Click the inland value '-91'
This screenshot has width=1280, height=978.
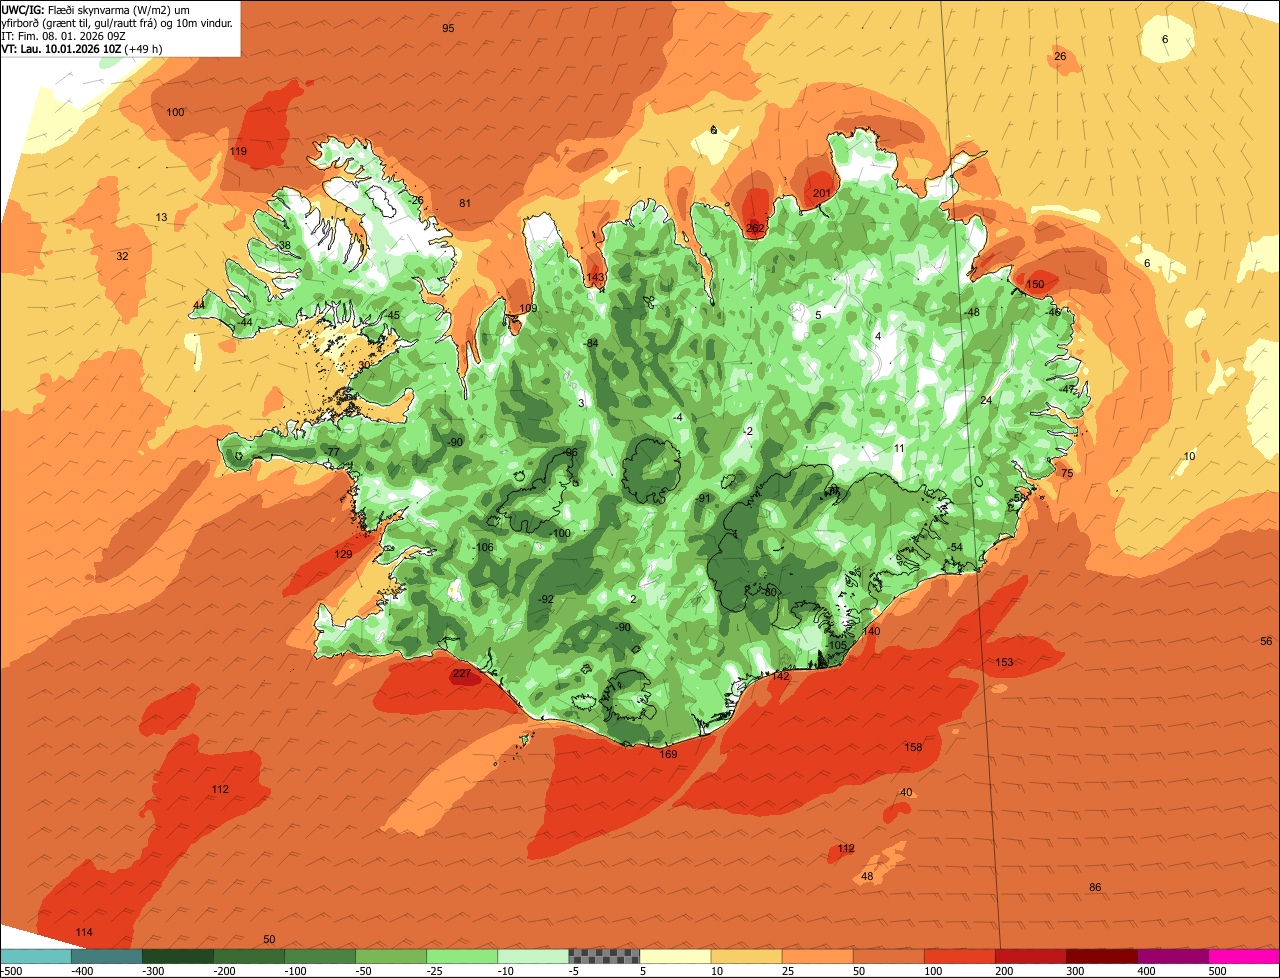click(x=703, y=498)
